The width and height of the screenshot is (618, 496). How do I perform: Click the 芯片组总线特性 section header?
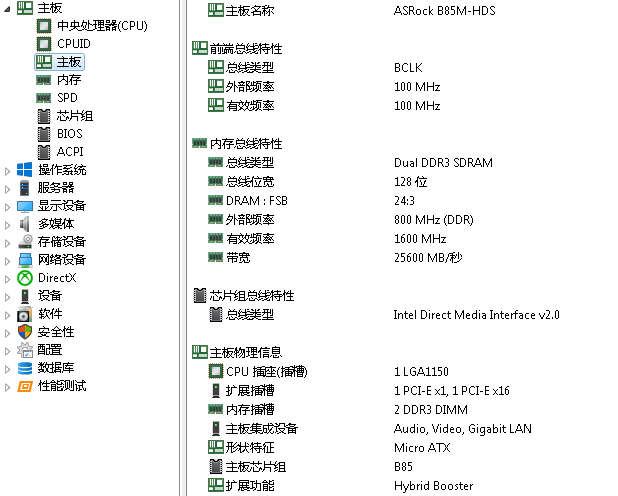click(252, 296)
